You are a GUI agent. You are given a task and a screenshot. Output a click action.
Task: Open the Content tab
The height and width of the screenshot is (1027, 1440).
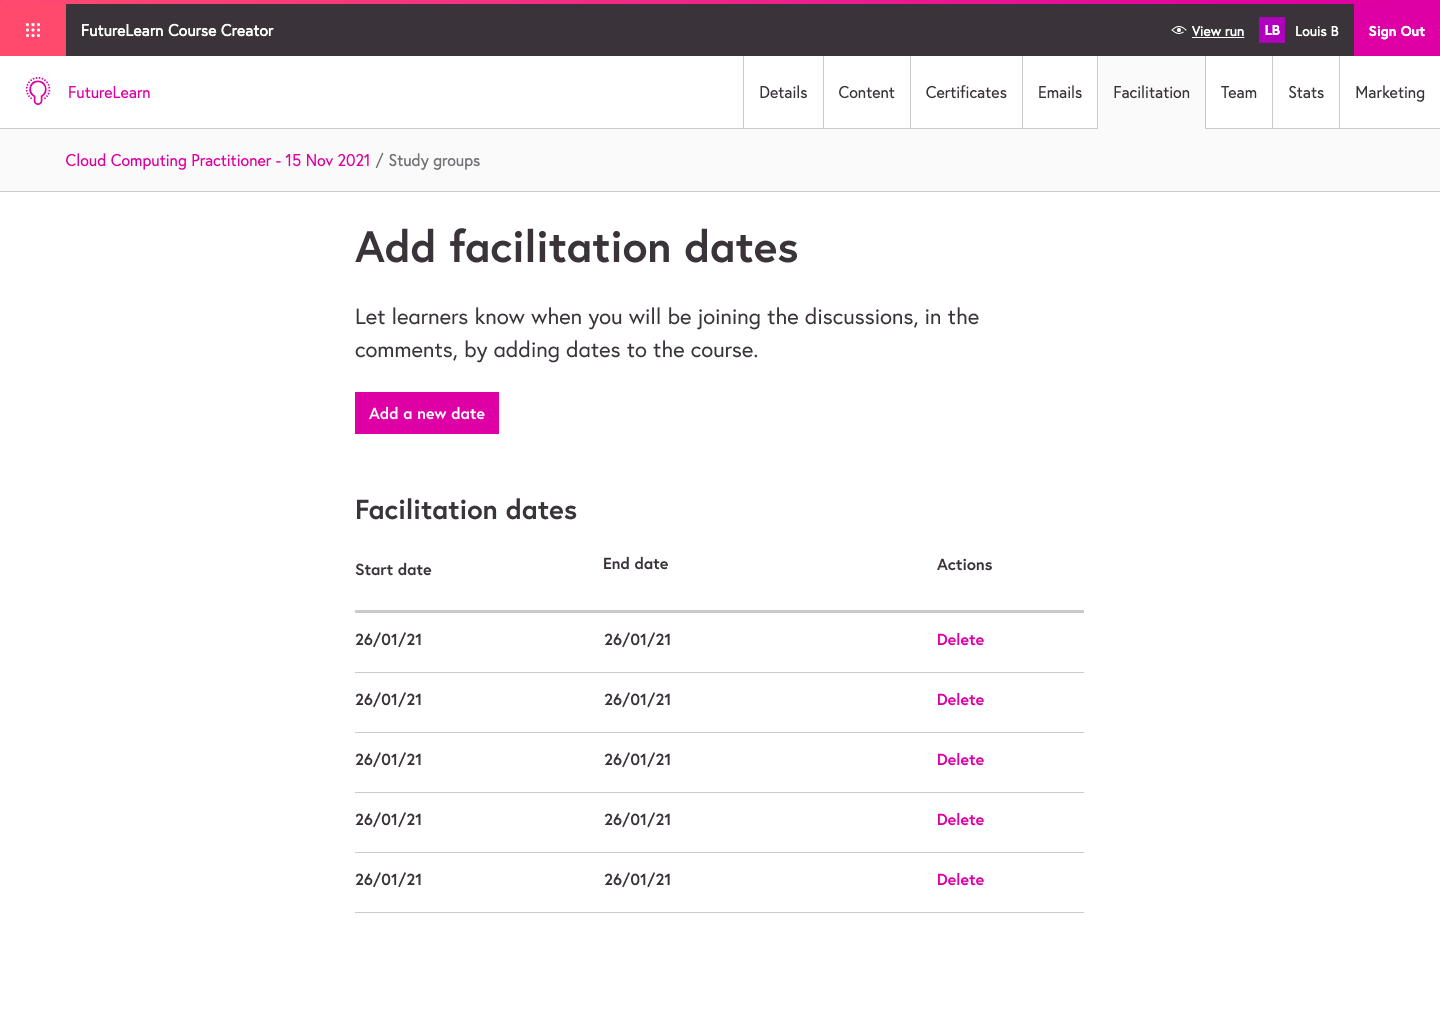(866, 92)
